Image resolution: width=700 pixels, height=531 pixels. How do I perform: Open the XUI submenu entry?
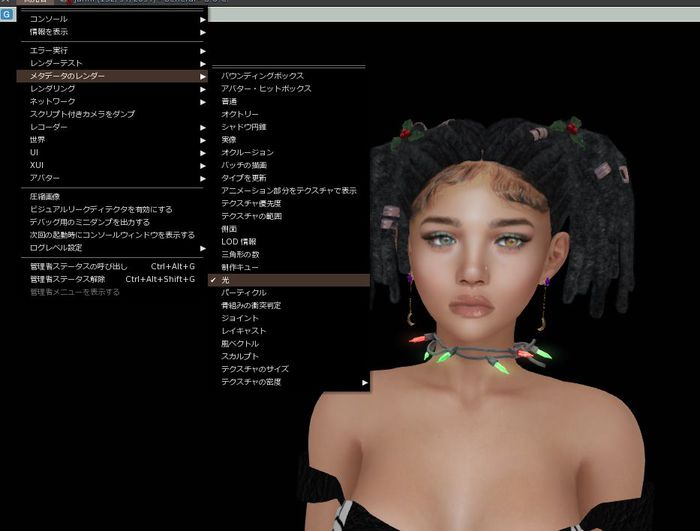click(112, 165)
